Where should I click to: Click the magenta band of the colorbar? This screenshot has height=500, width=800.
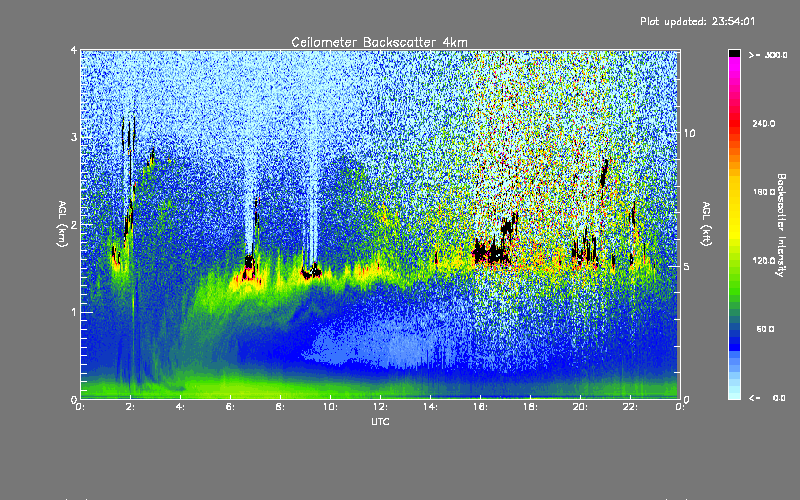click(734, 65)
